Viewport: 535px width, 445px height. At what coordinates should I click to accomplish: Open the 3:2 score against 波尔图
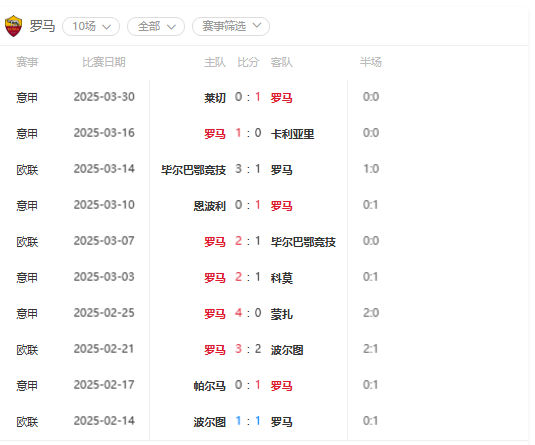(248, 349)
